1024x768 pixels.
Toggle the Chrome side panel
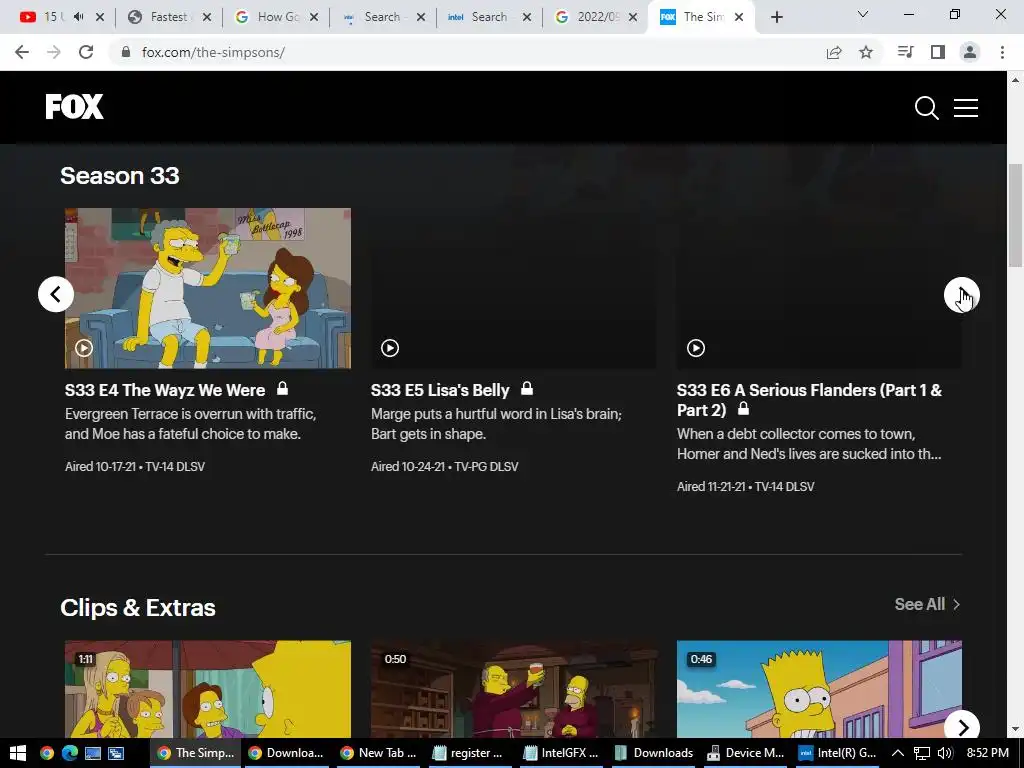pos(938,52)
